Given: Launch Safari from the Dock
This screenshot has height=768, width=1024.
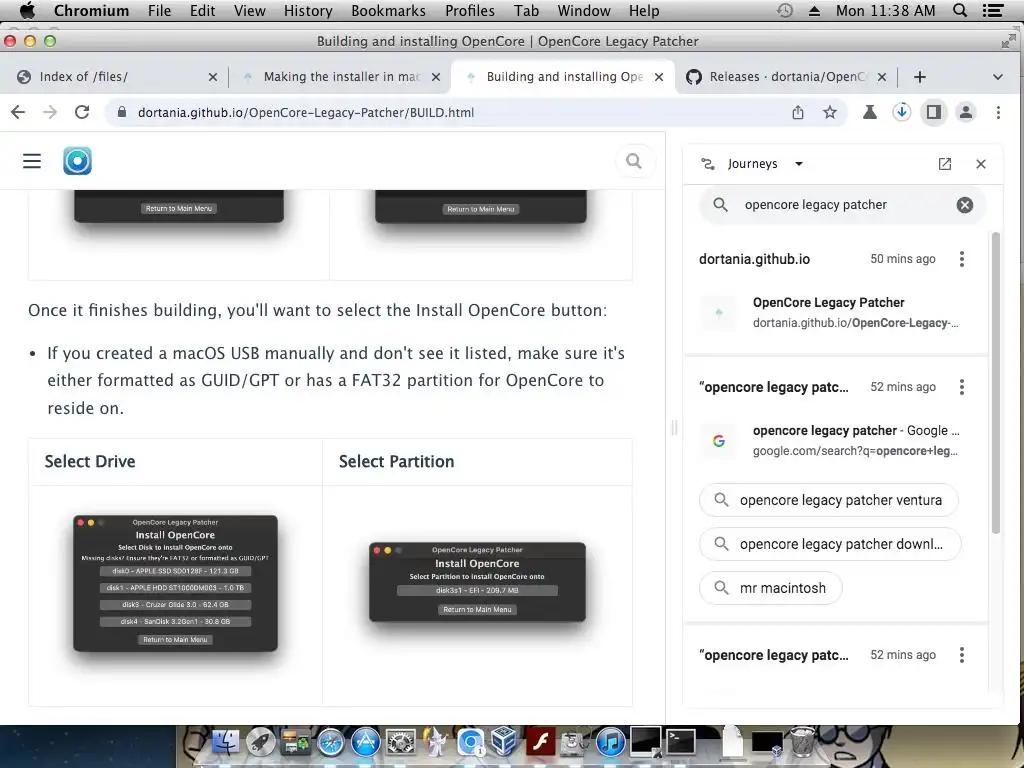Looking at the screenshot, I should point(330,743).
